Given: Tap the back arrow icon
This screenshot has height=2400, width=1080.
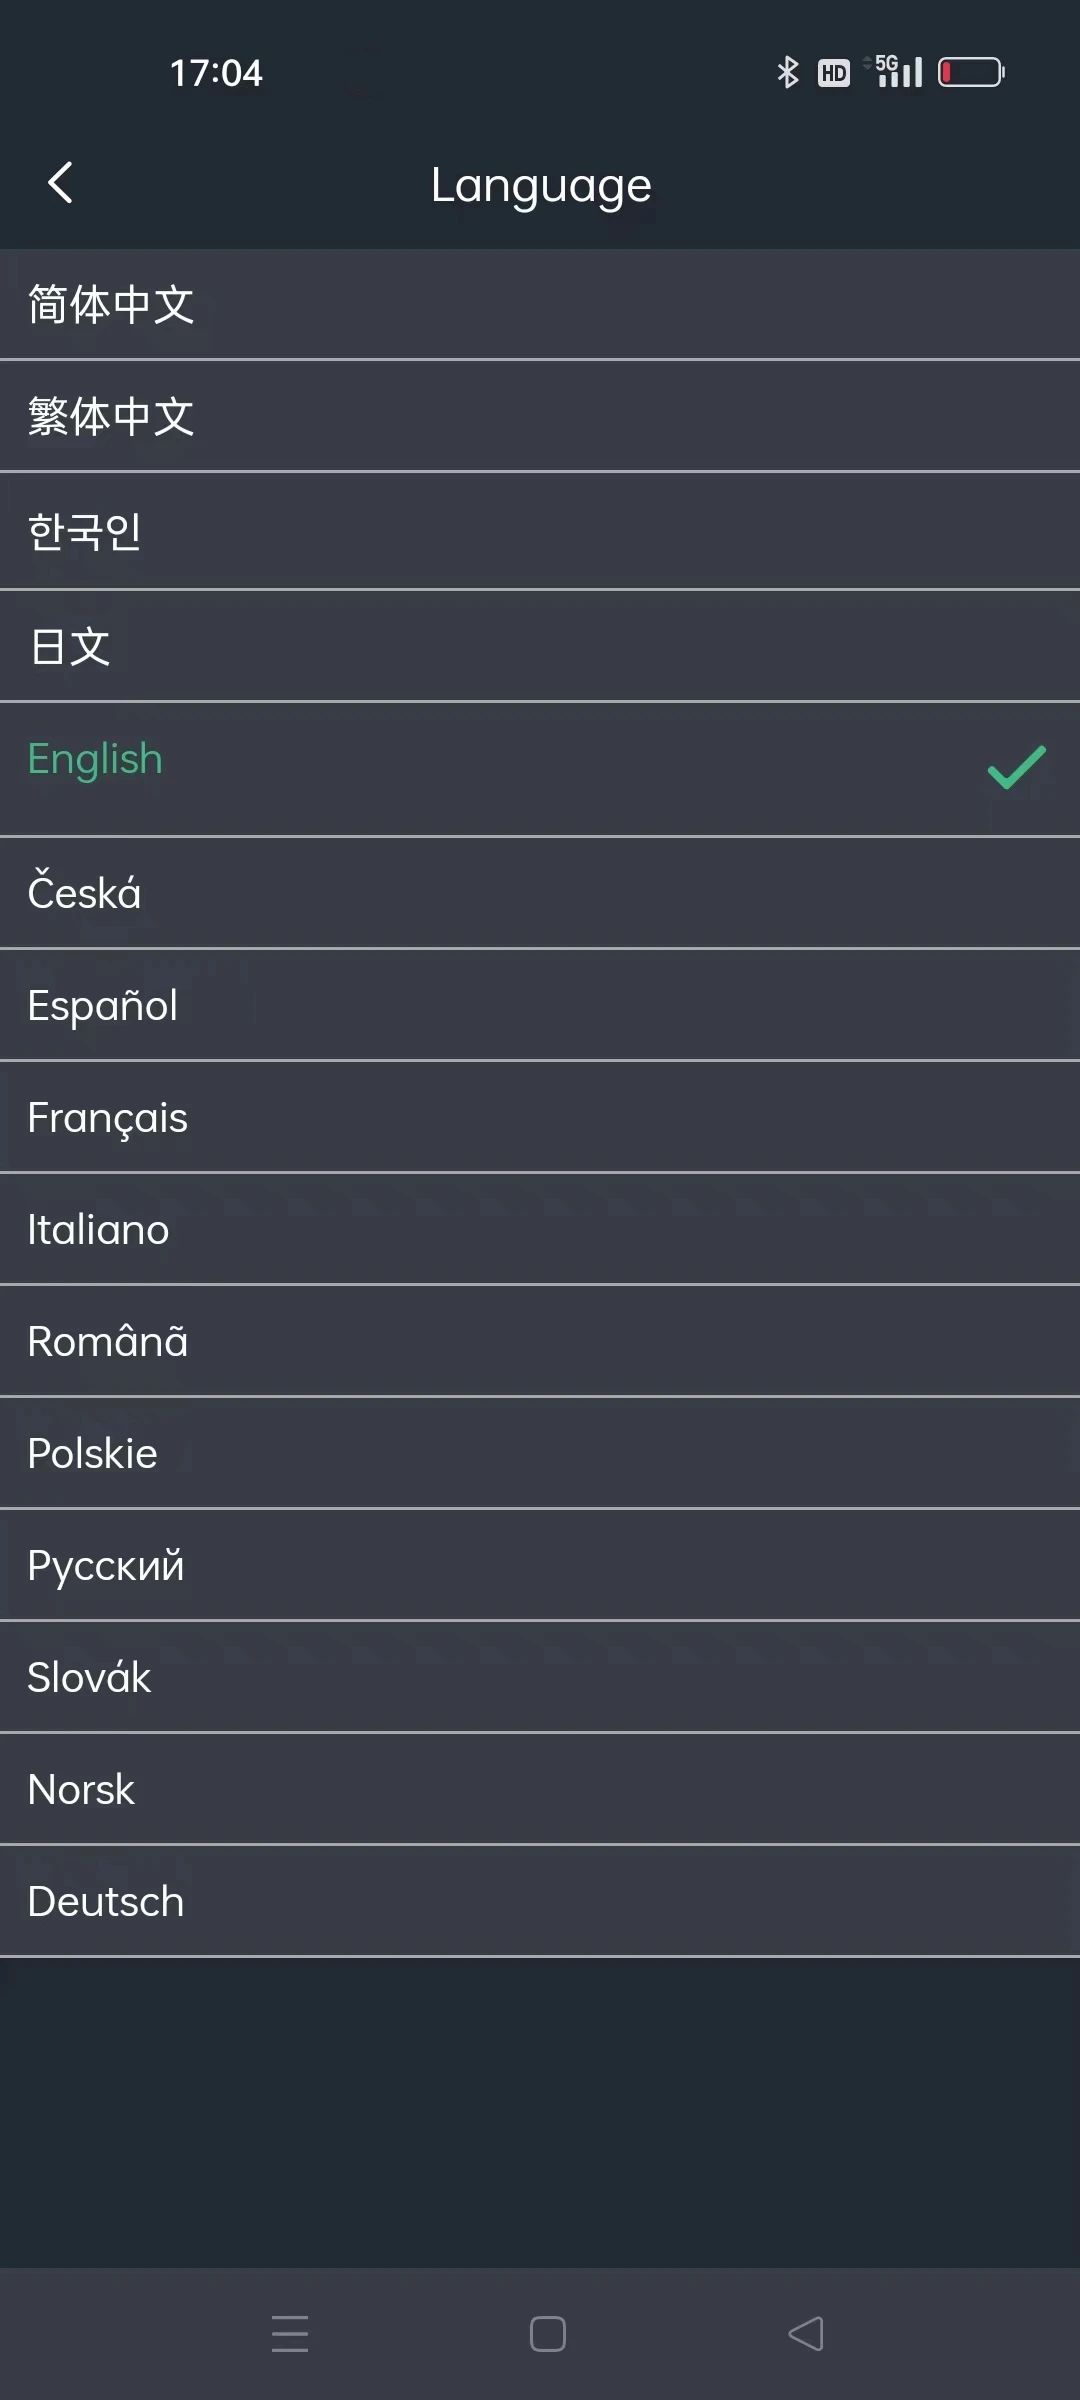Looking at the screenshot, I should pyautogui.click(x=61, y=183).
